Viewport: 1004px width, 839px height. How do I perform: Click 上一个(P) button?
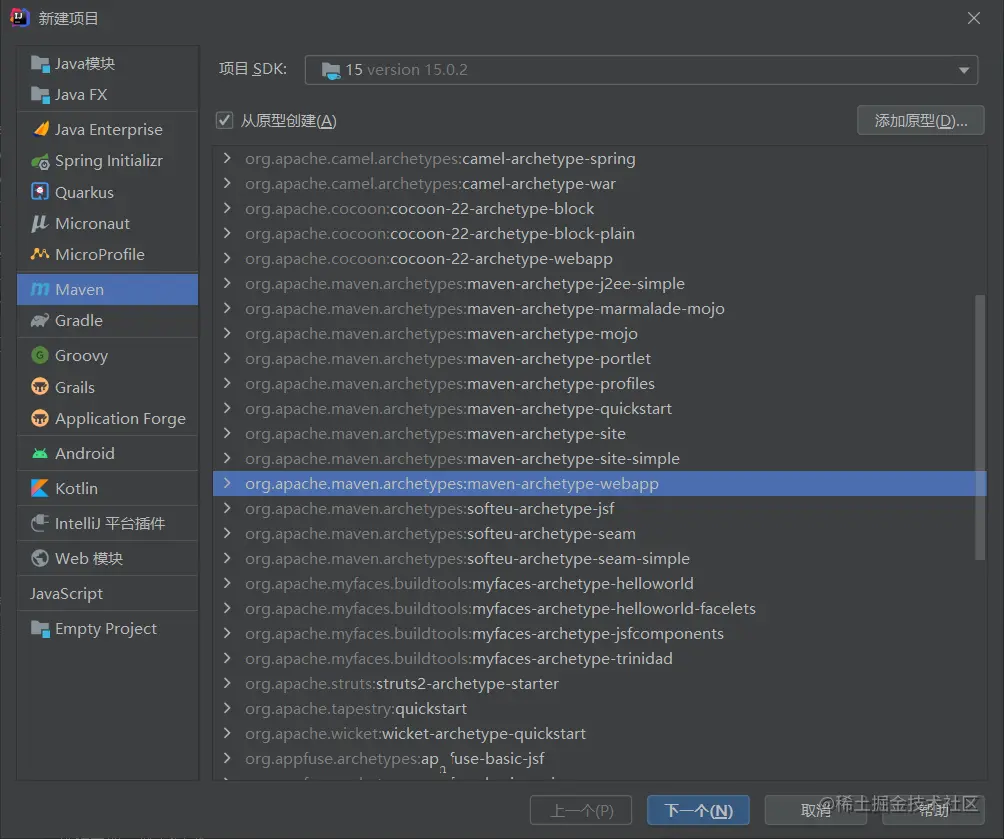(x=581, y=810)
